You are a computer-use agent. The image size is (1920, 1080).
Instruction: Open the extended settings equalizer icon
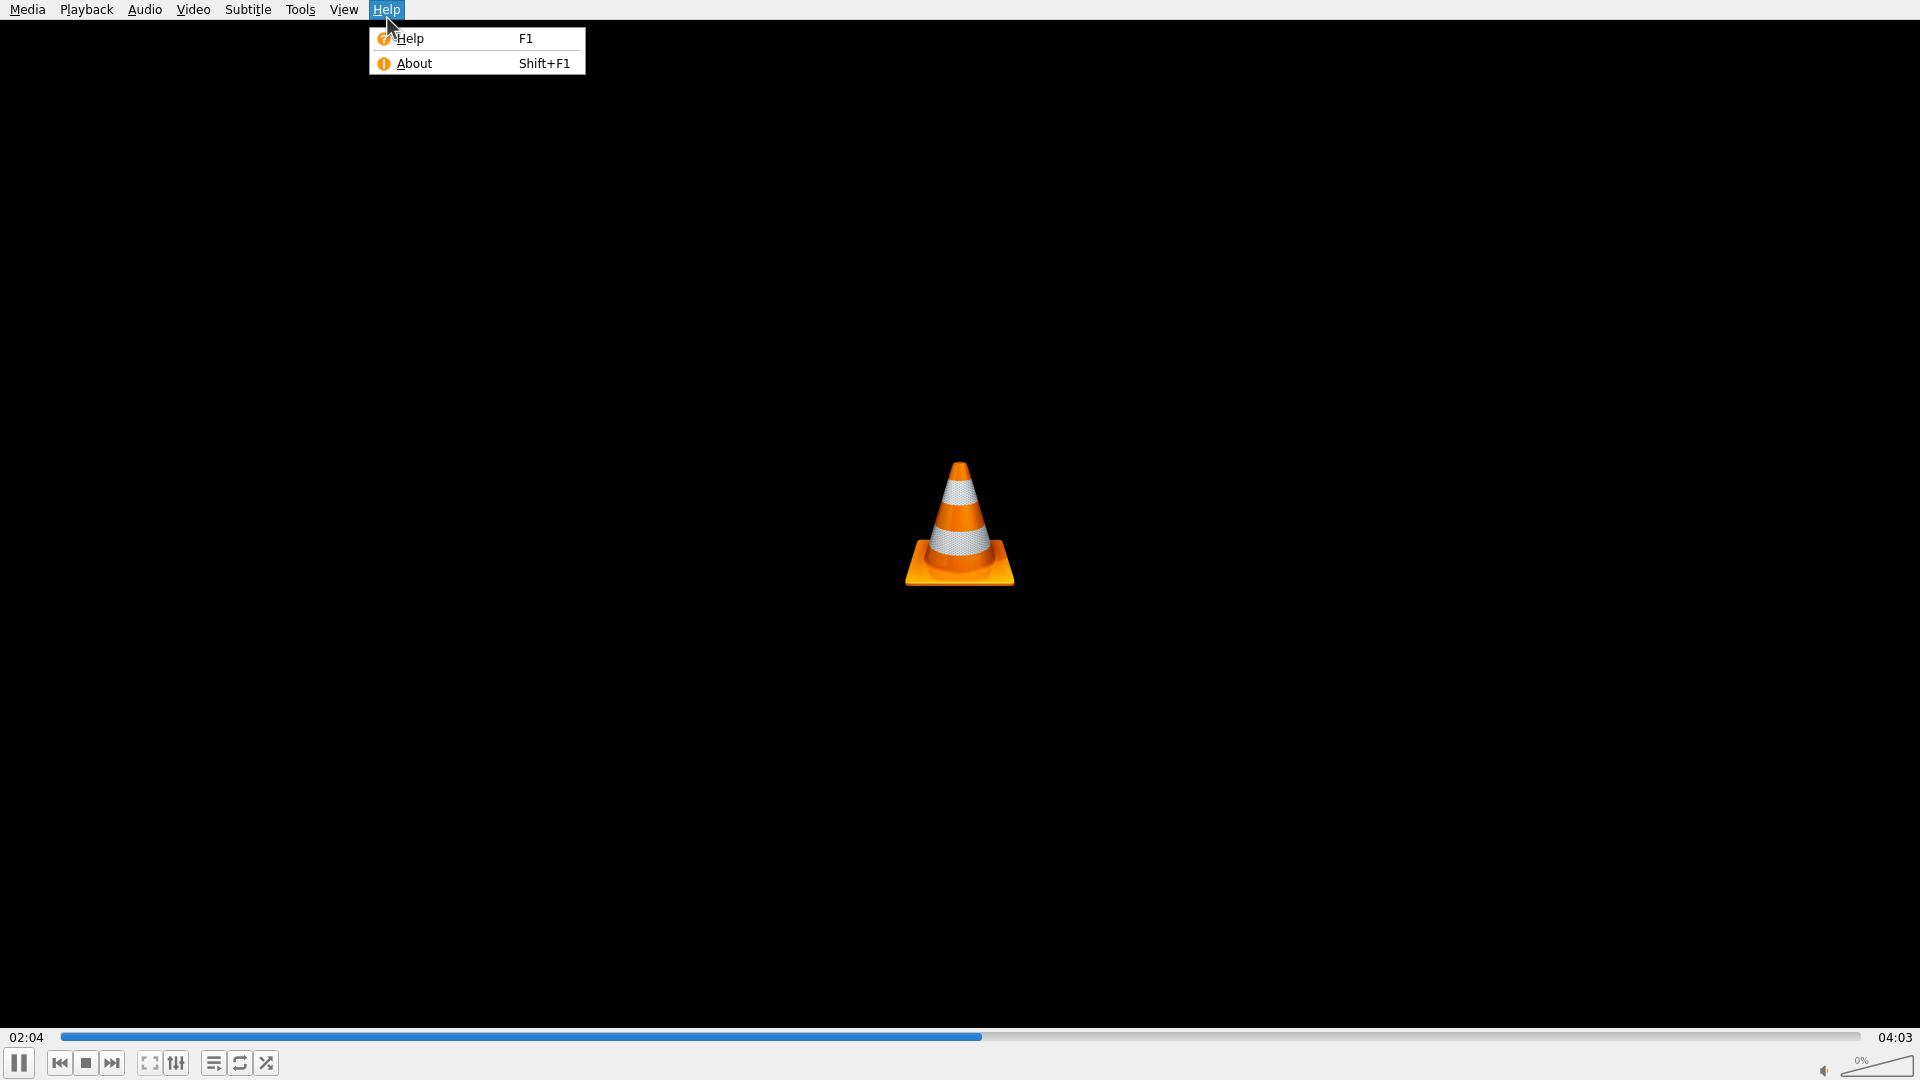coord(176,1063)
